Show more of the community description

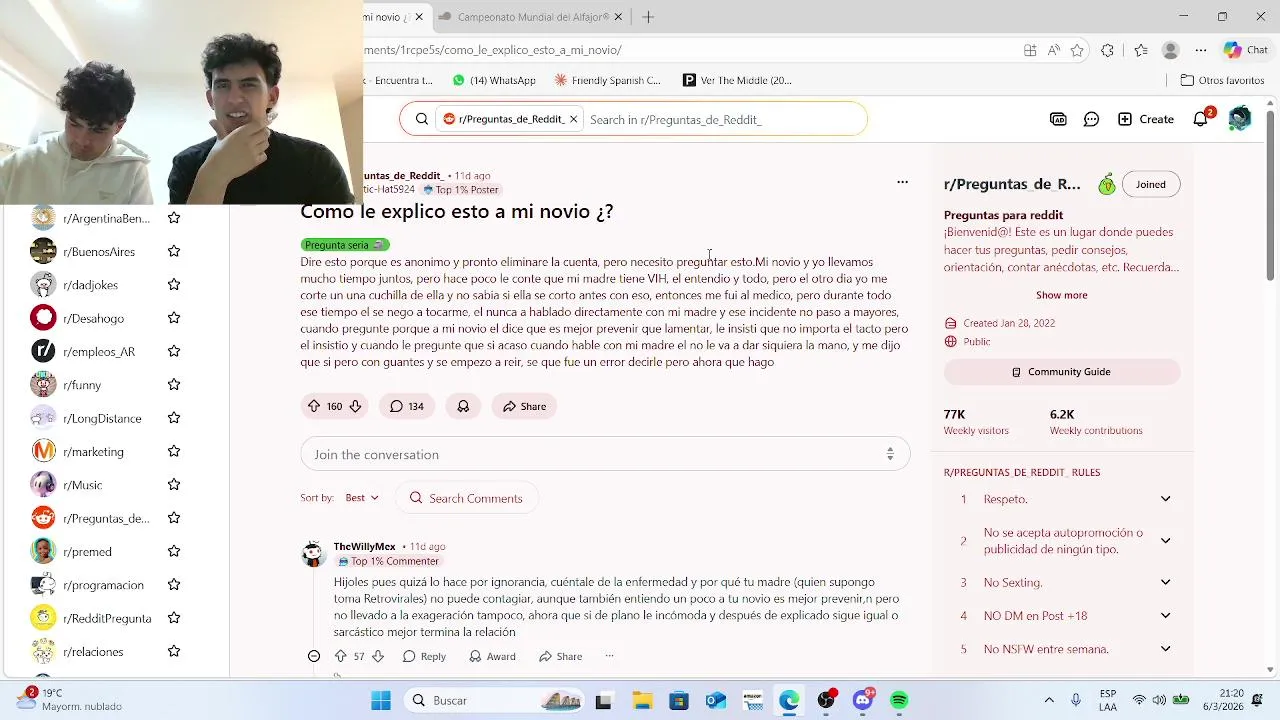[x=1061, y=295]
